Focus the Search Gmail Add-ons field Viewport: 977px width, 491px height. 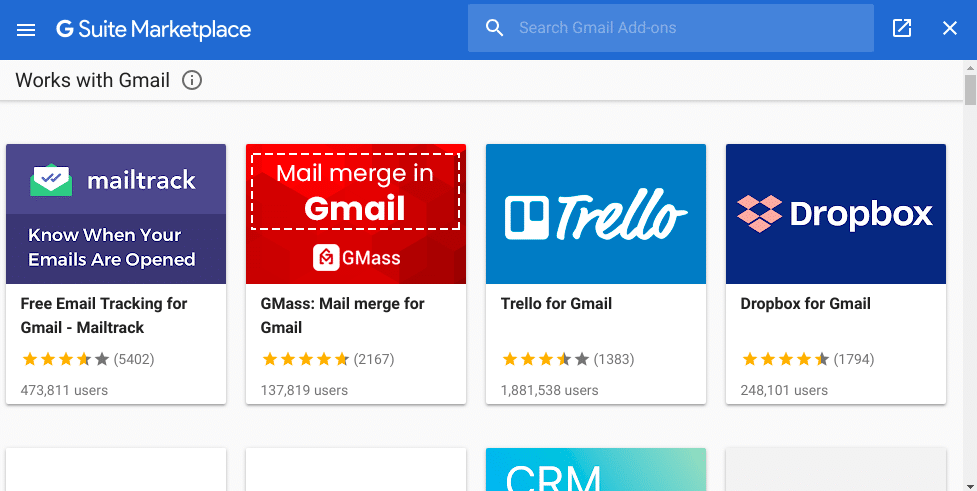point(670,28)
